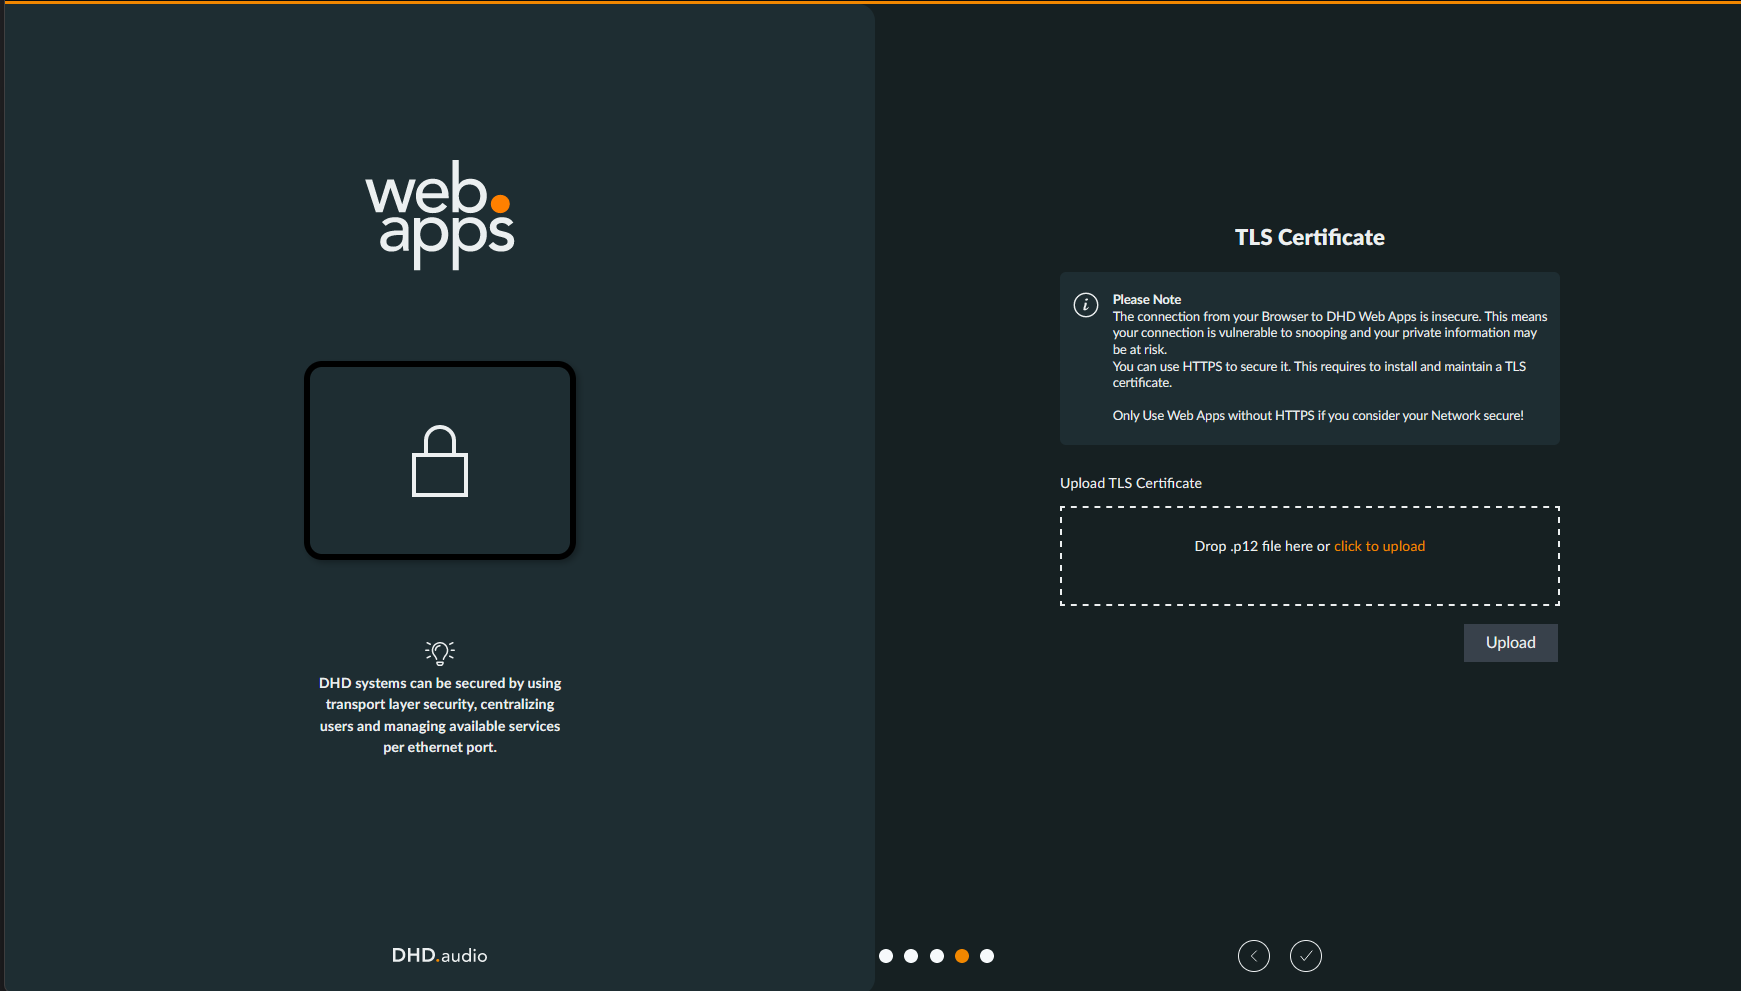Go back with the previous-step arrow
Screen dimensions: 1741x991
(1254, 956)
